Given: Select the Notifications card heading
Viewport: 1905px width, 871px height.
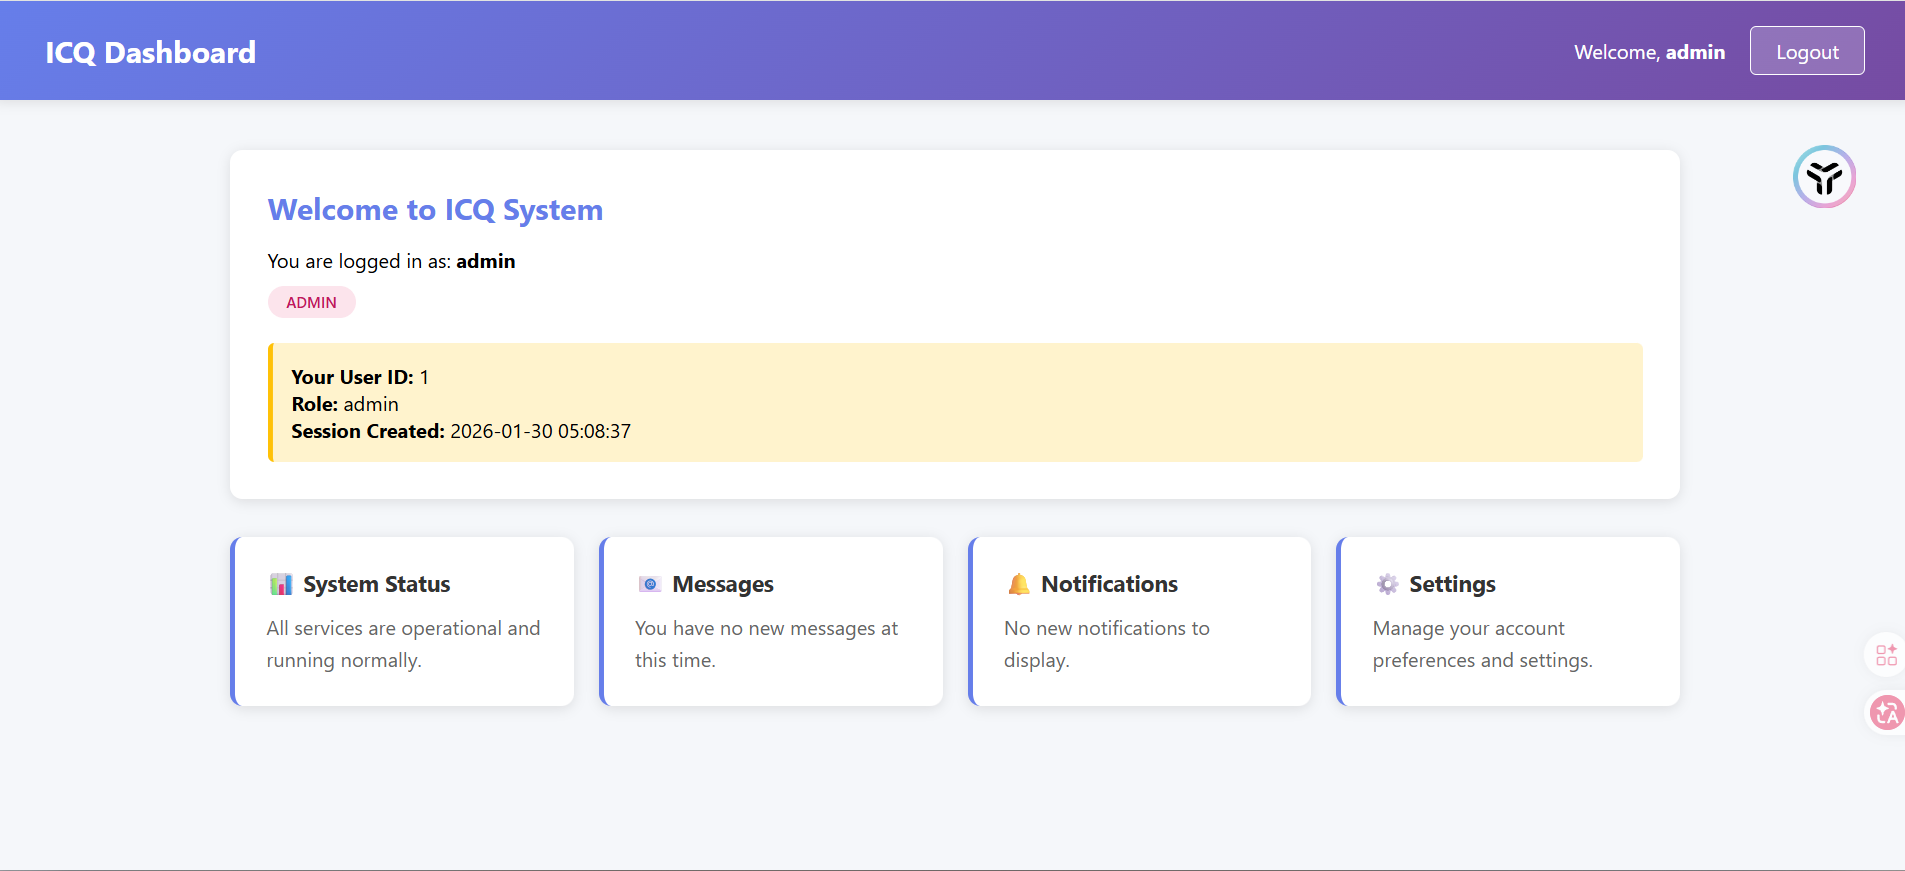Looking at the screenshot, I should coord(1109,584).
